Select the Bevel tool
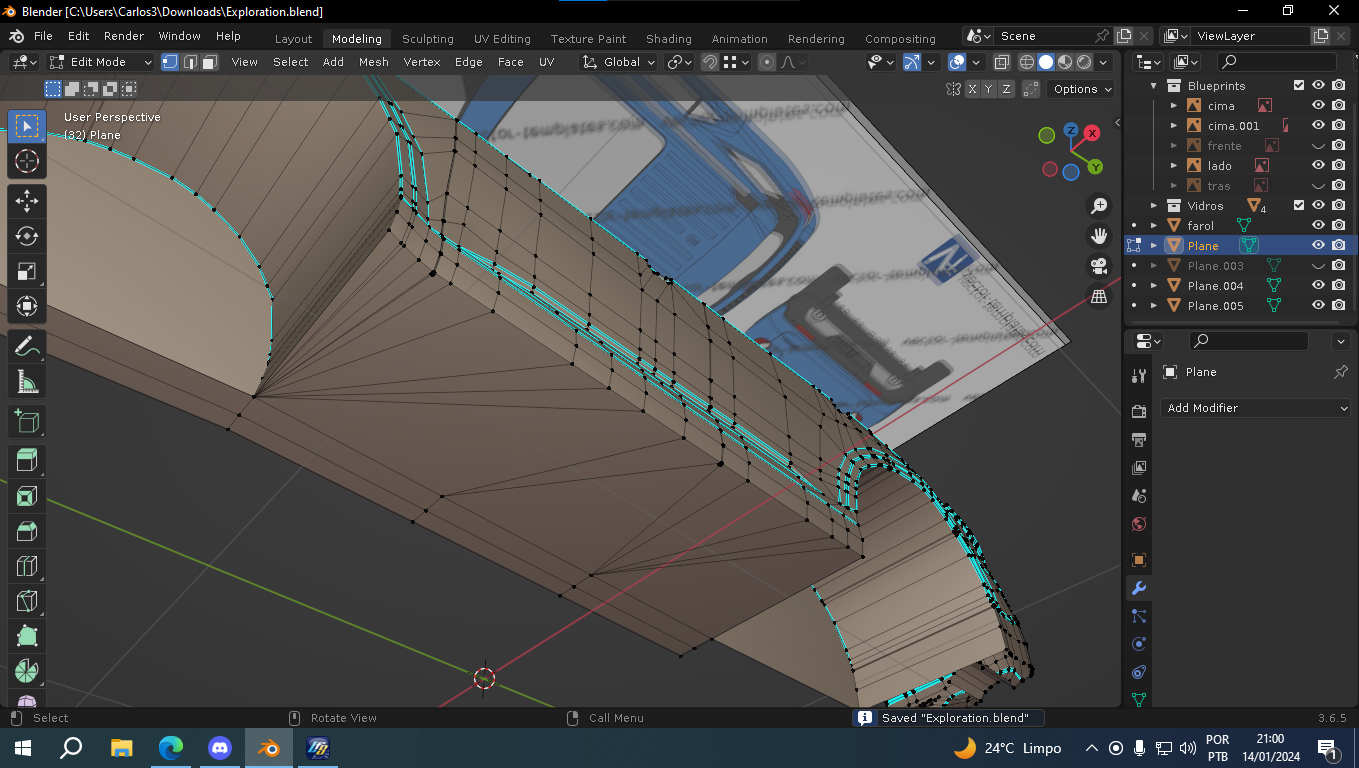This screenshot has width=1359, height=768. 27,531
